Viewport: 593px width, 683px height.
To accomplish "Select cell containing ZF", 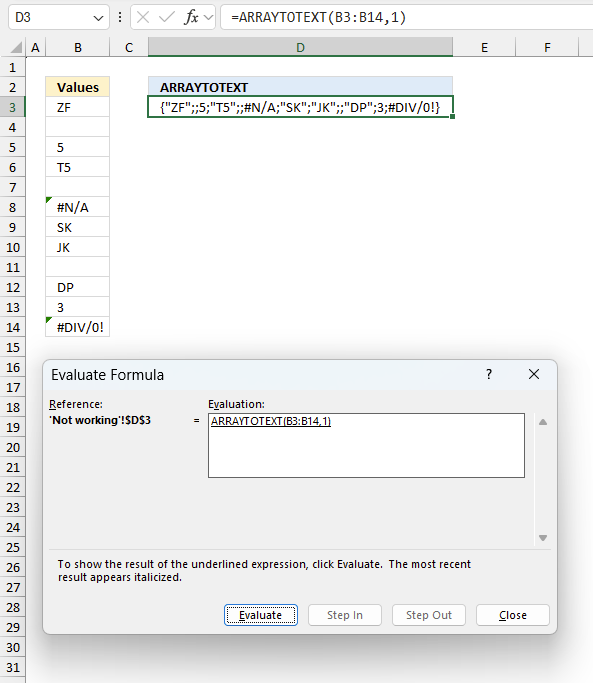I will coord(78,108).
